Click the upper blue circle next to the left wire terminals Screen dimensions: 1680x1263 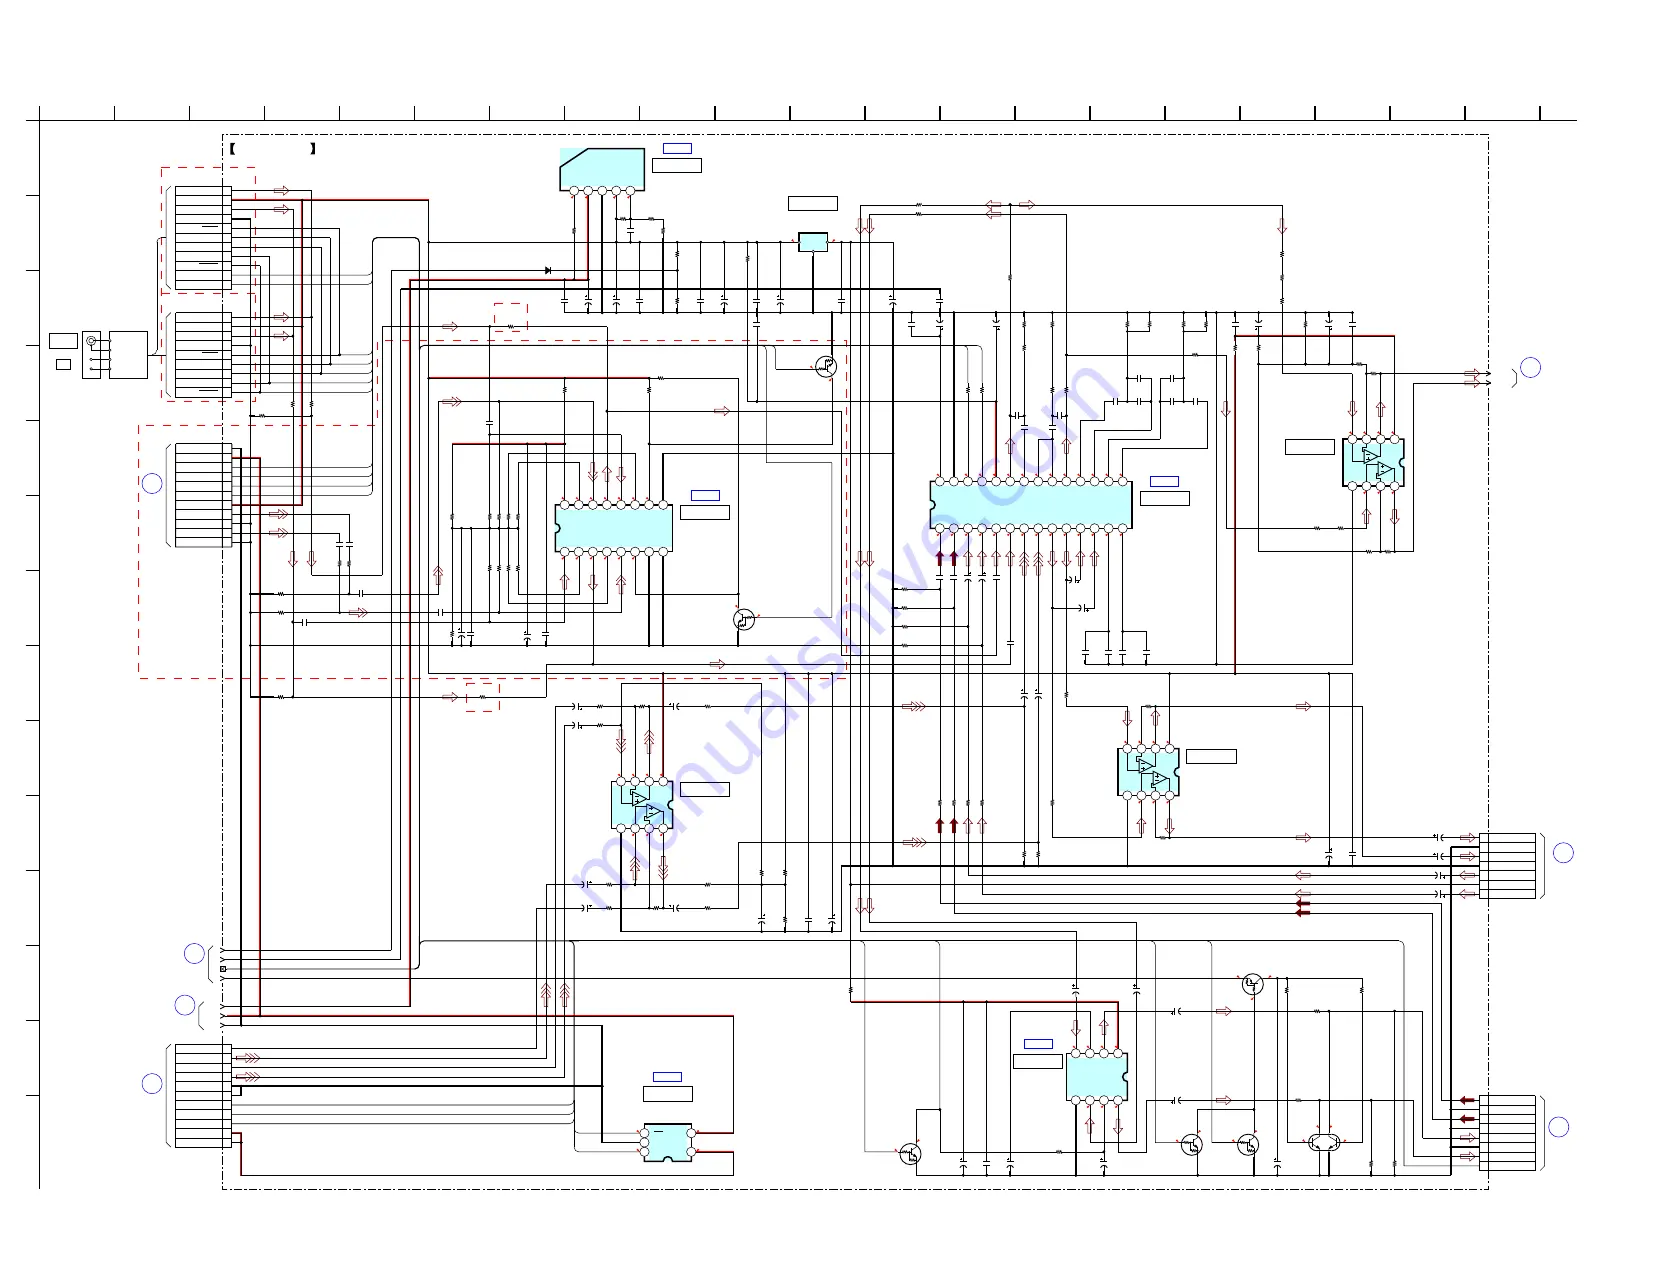195,954
